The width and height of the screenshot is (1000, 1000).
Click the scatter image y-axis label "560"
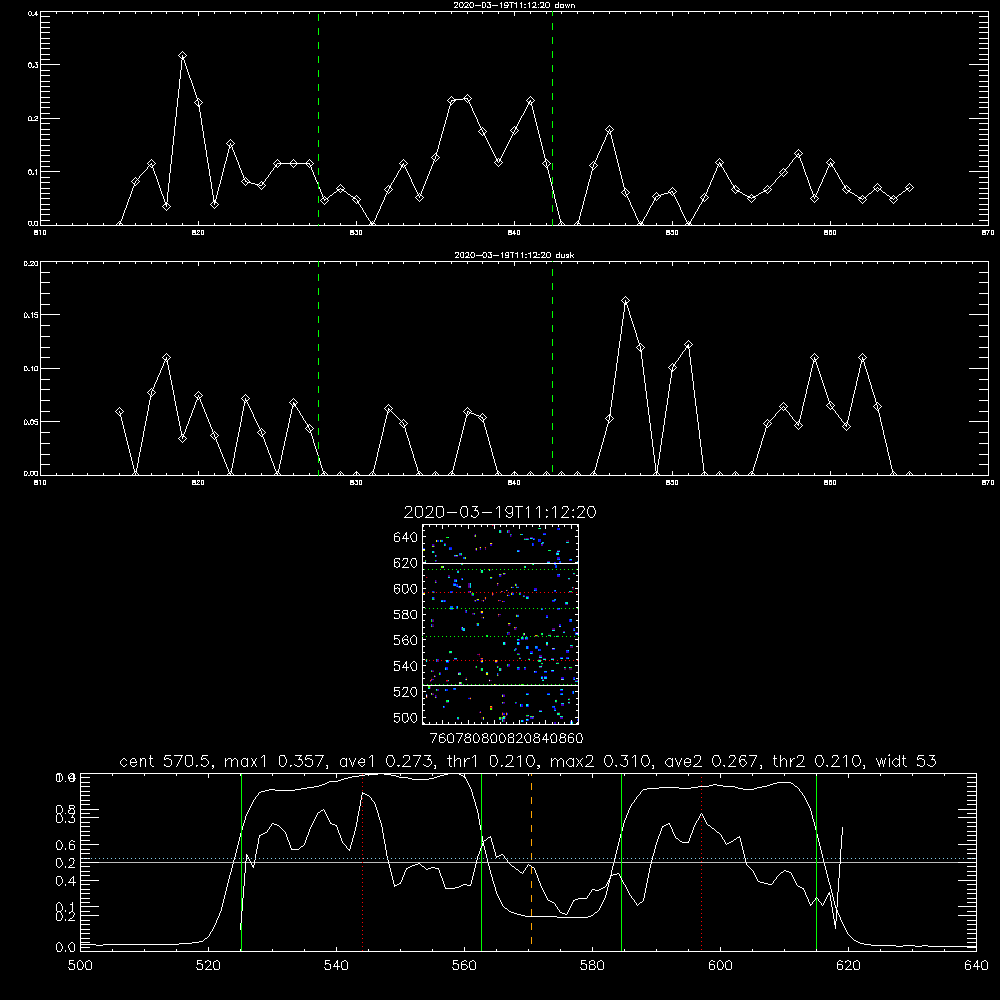pyautogui.click(x=406, y=640)
